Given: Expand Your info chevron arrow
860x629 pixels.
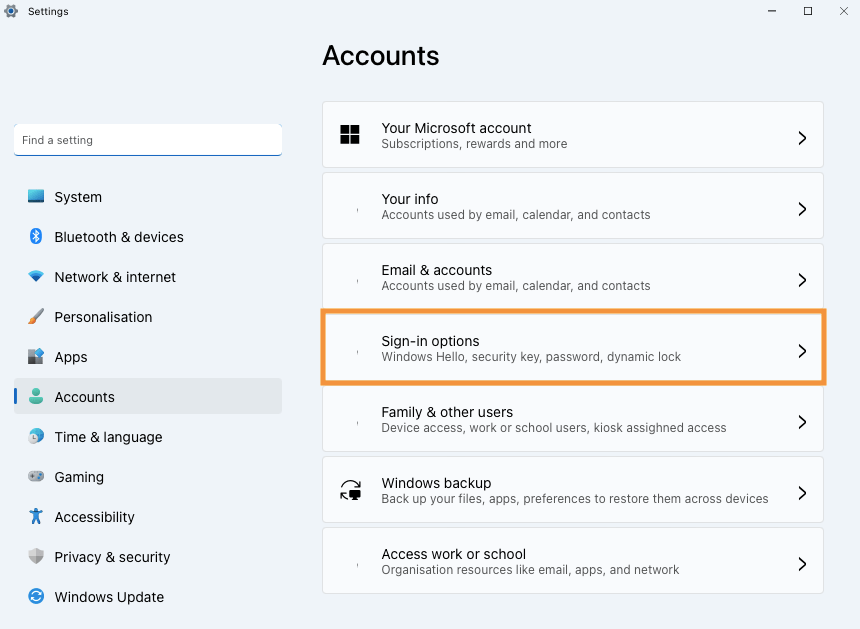Looking at the screenshot, I should (x=802, y=209).
